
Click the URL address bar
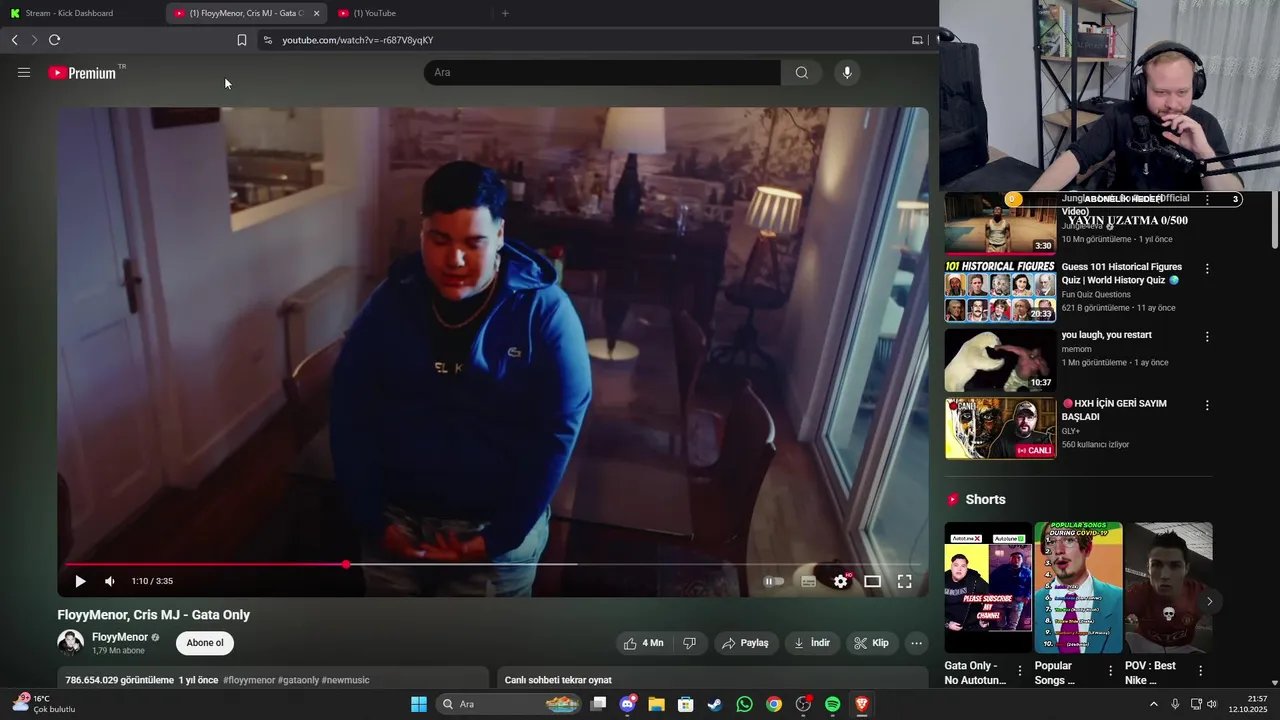coord(590,40)
